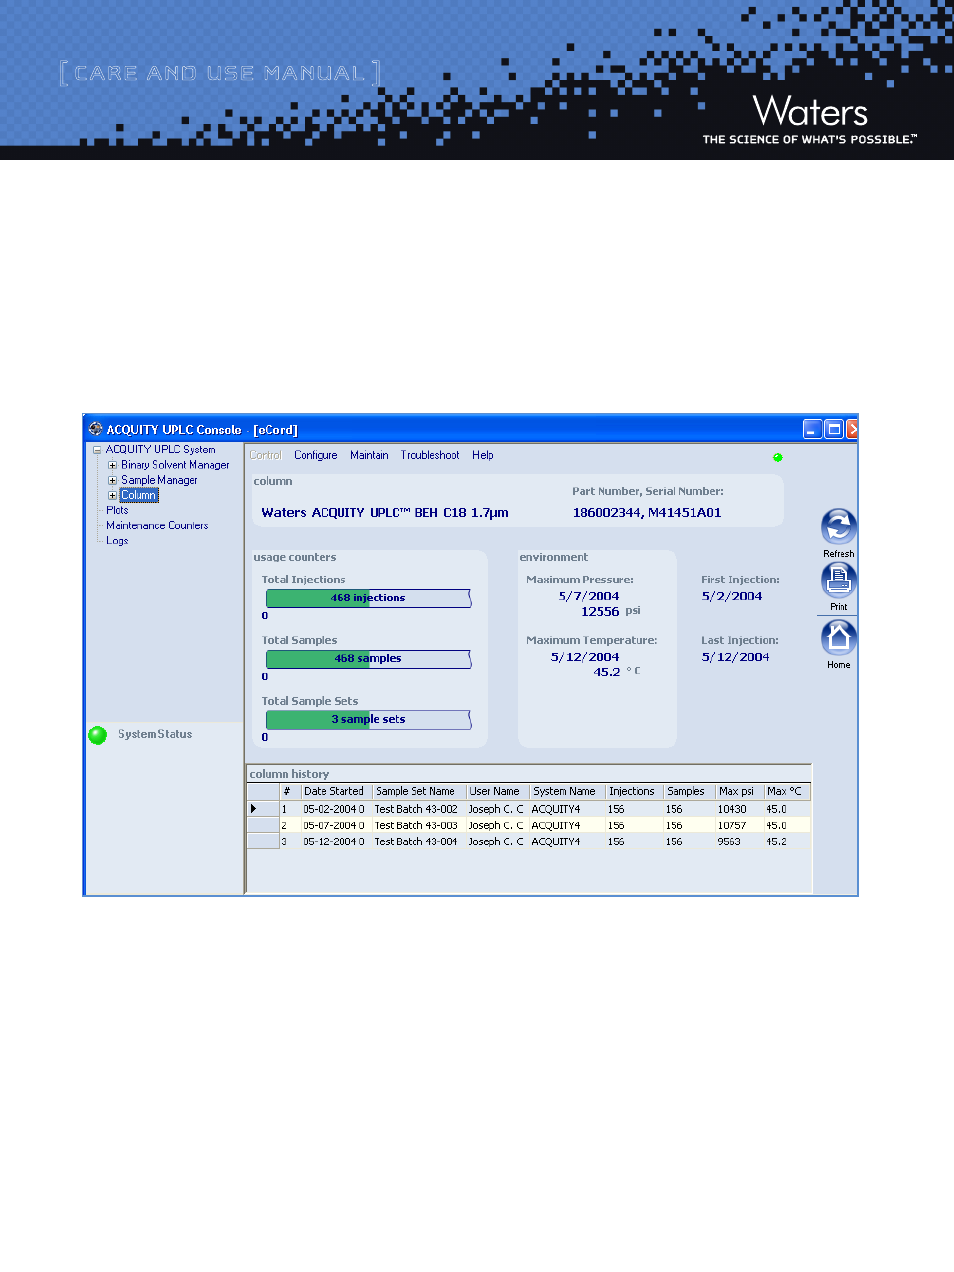Click the Total Sample Sets progress bar

(x=368, y=720)
